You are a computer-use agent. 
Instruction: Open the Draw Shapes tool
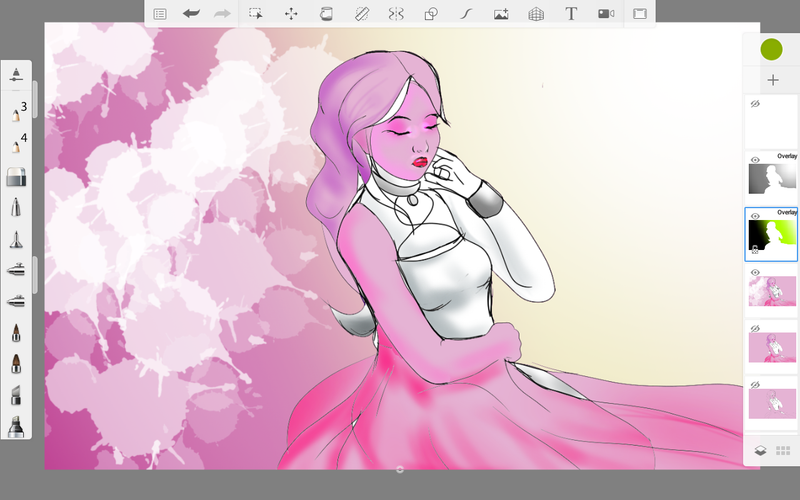(x=431, y=14)
